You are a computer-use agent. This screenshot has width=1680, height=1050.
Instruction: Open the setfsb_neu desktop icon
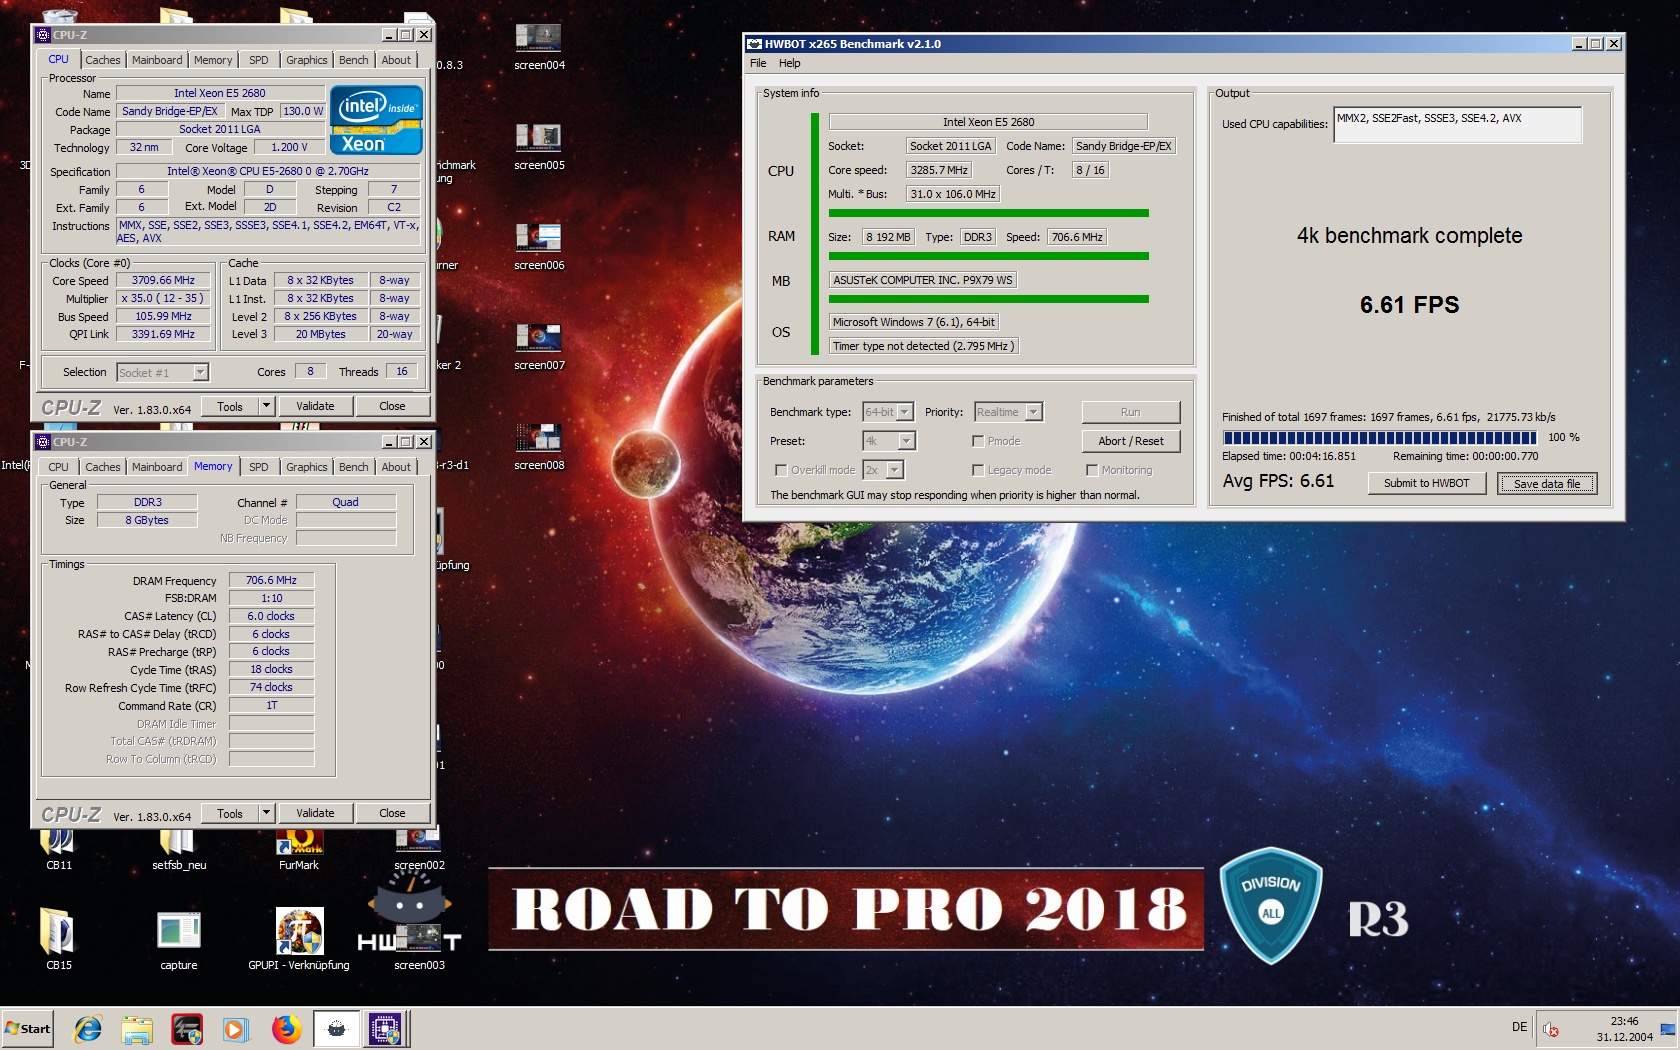(x=179, y=850)
